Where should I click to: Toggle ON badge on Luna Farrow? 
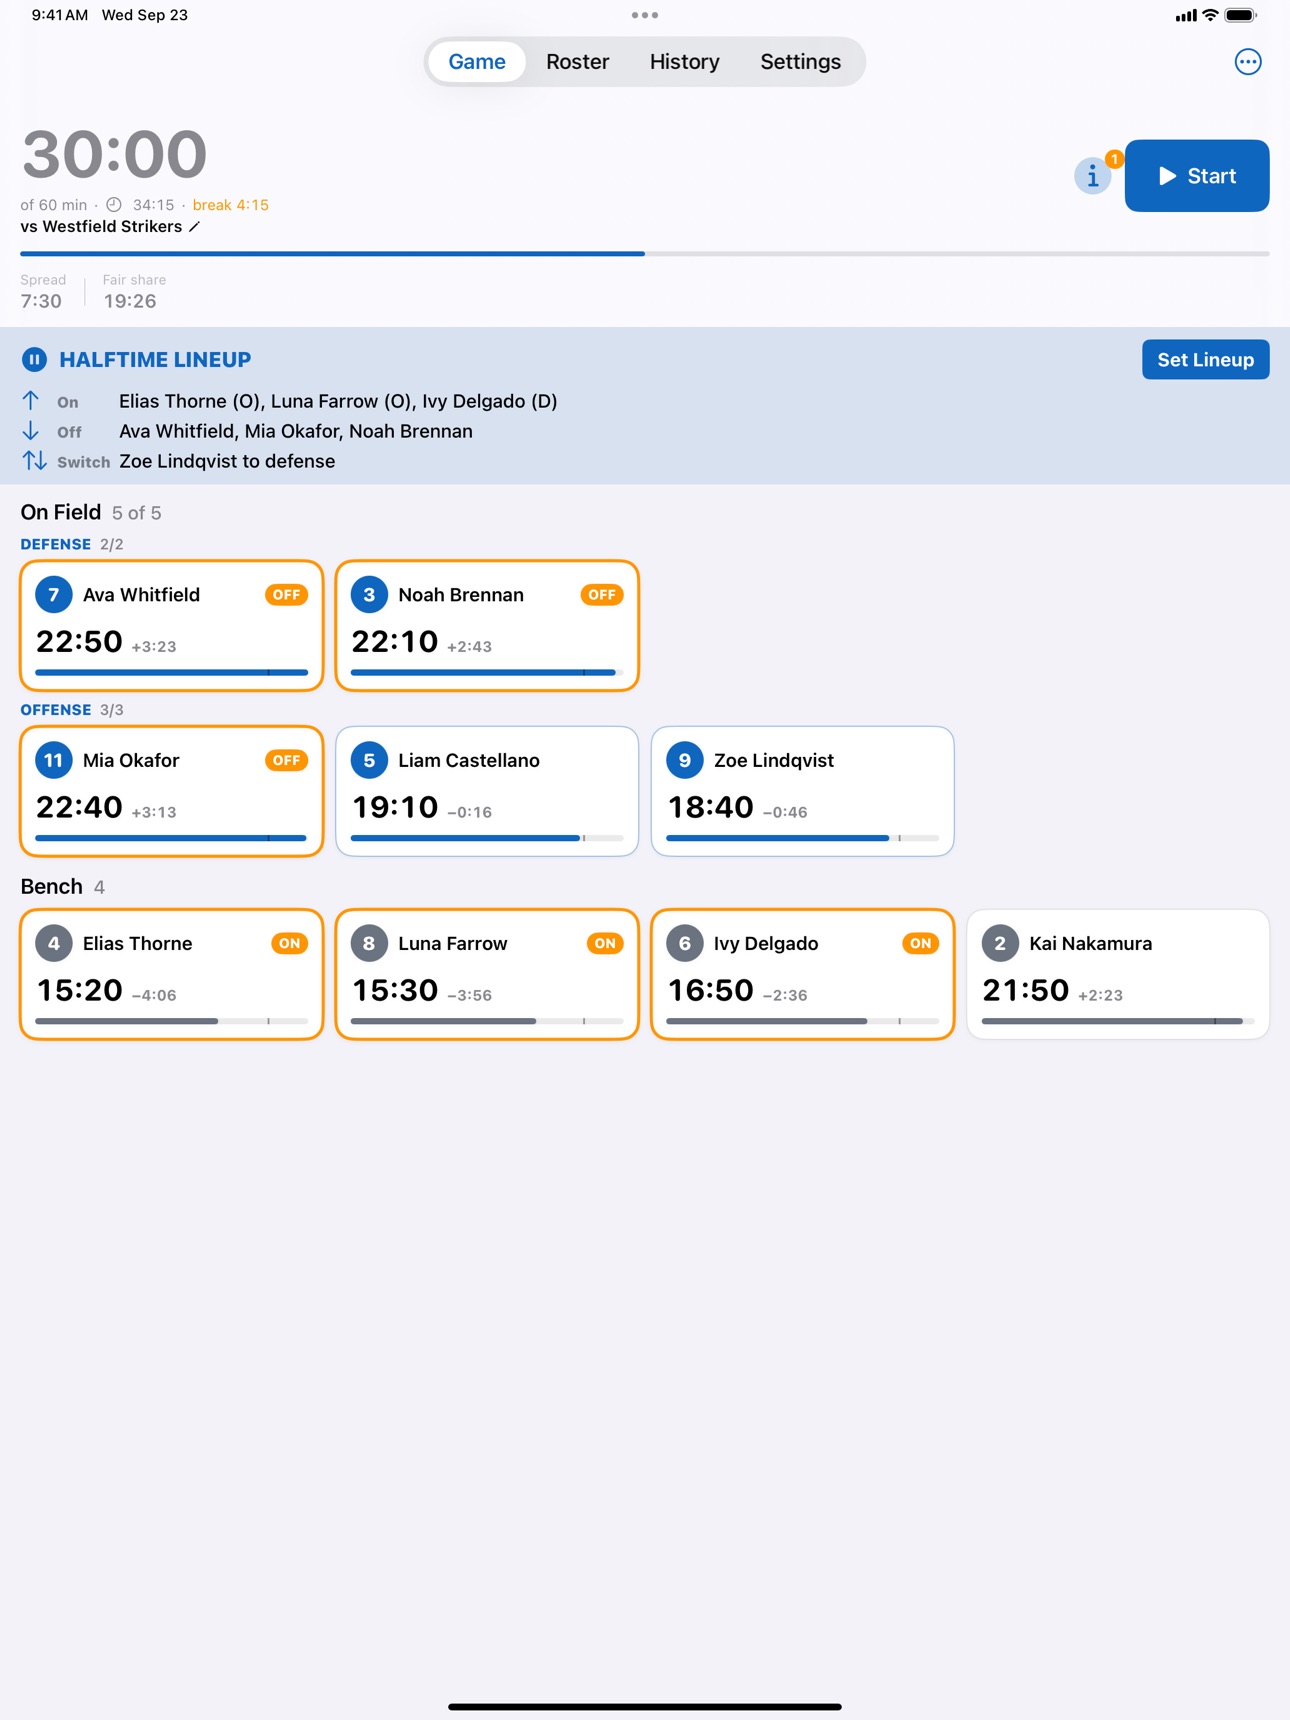coord(605,943)
